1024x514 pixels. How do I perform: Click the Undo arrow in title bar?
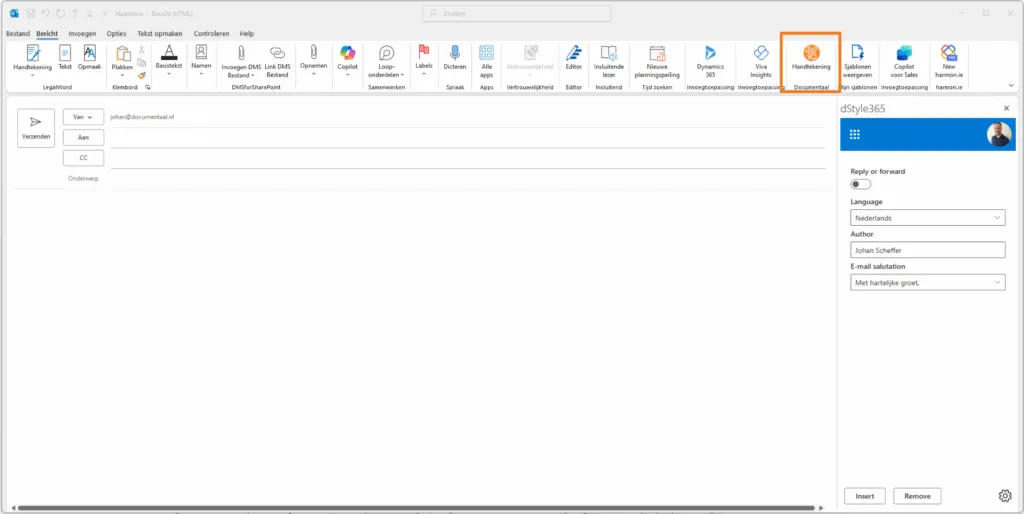45,13
